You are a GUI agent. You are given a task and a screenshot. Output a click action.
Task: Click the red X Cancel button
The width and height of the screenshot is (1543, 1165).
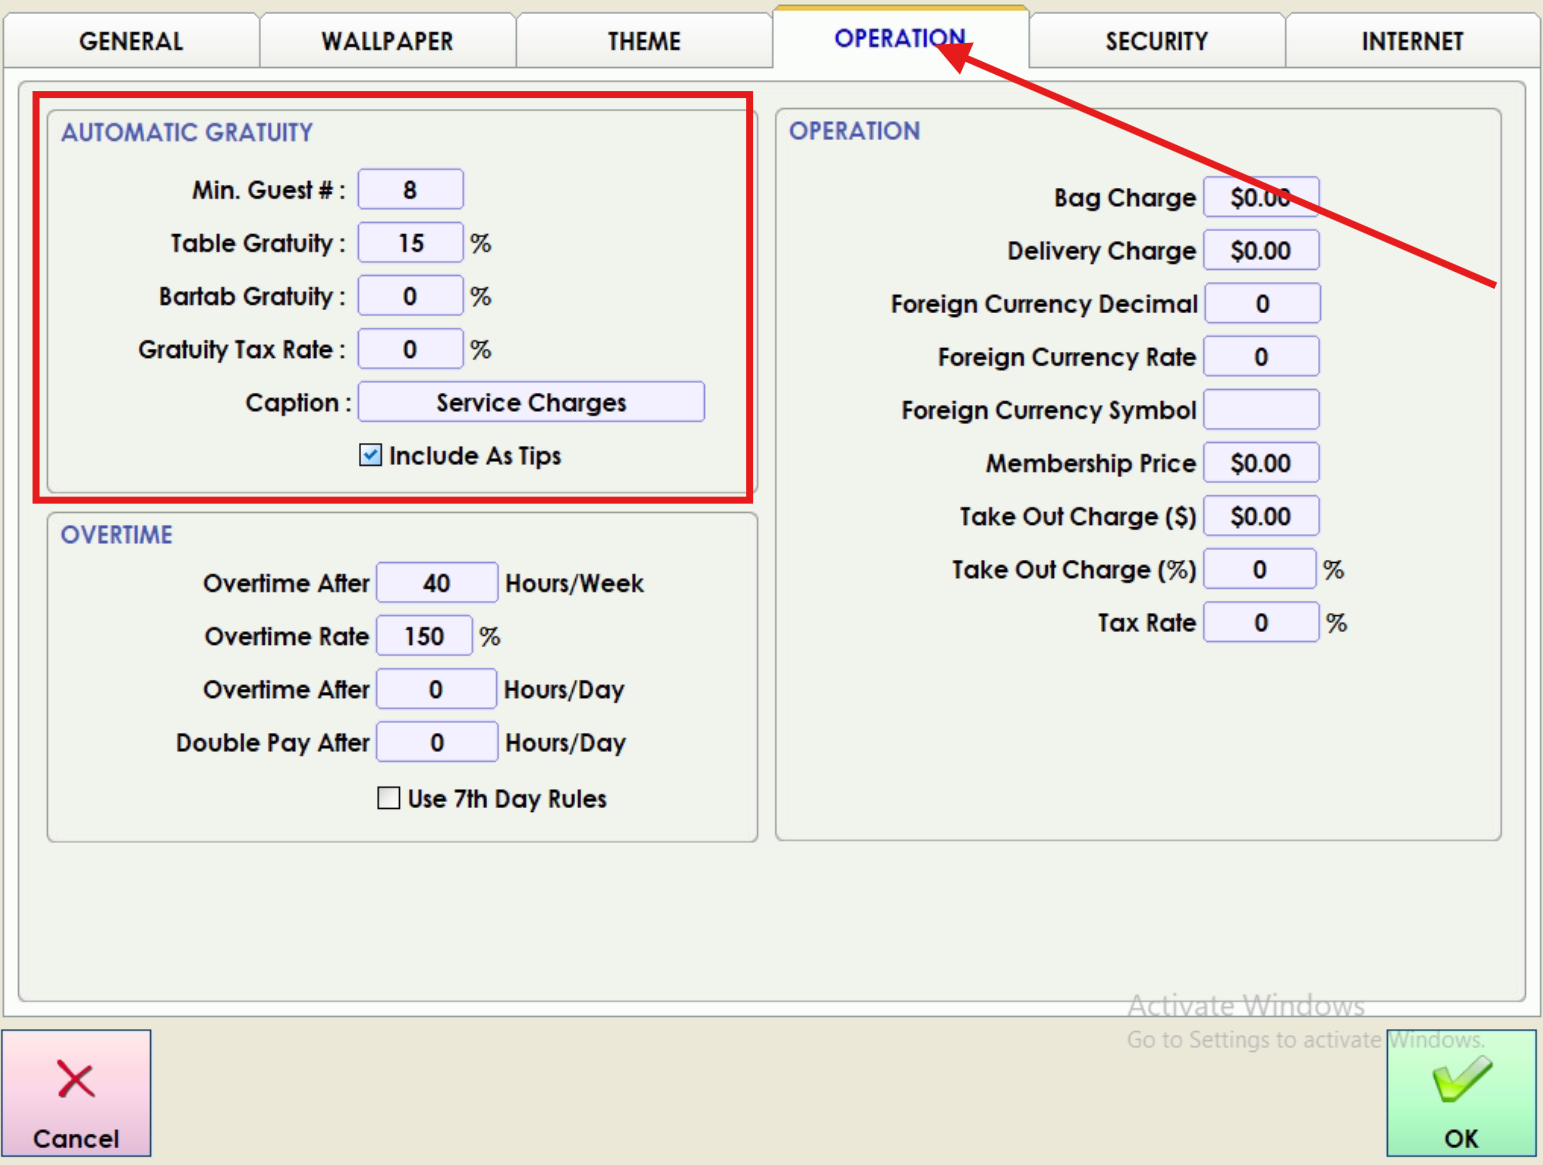click(76, 1093)
